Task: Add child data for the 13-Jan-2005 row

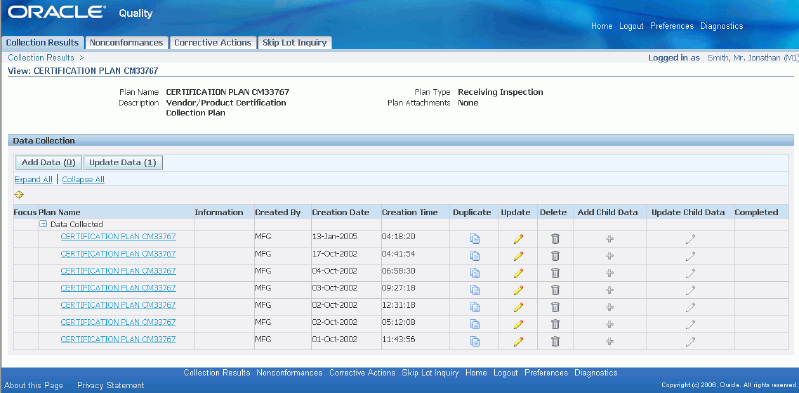Action: 609,239
